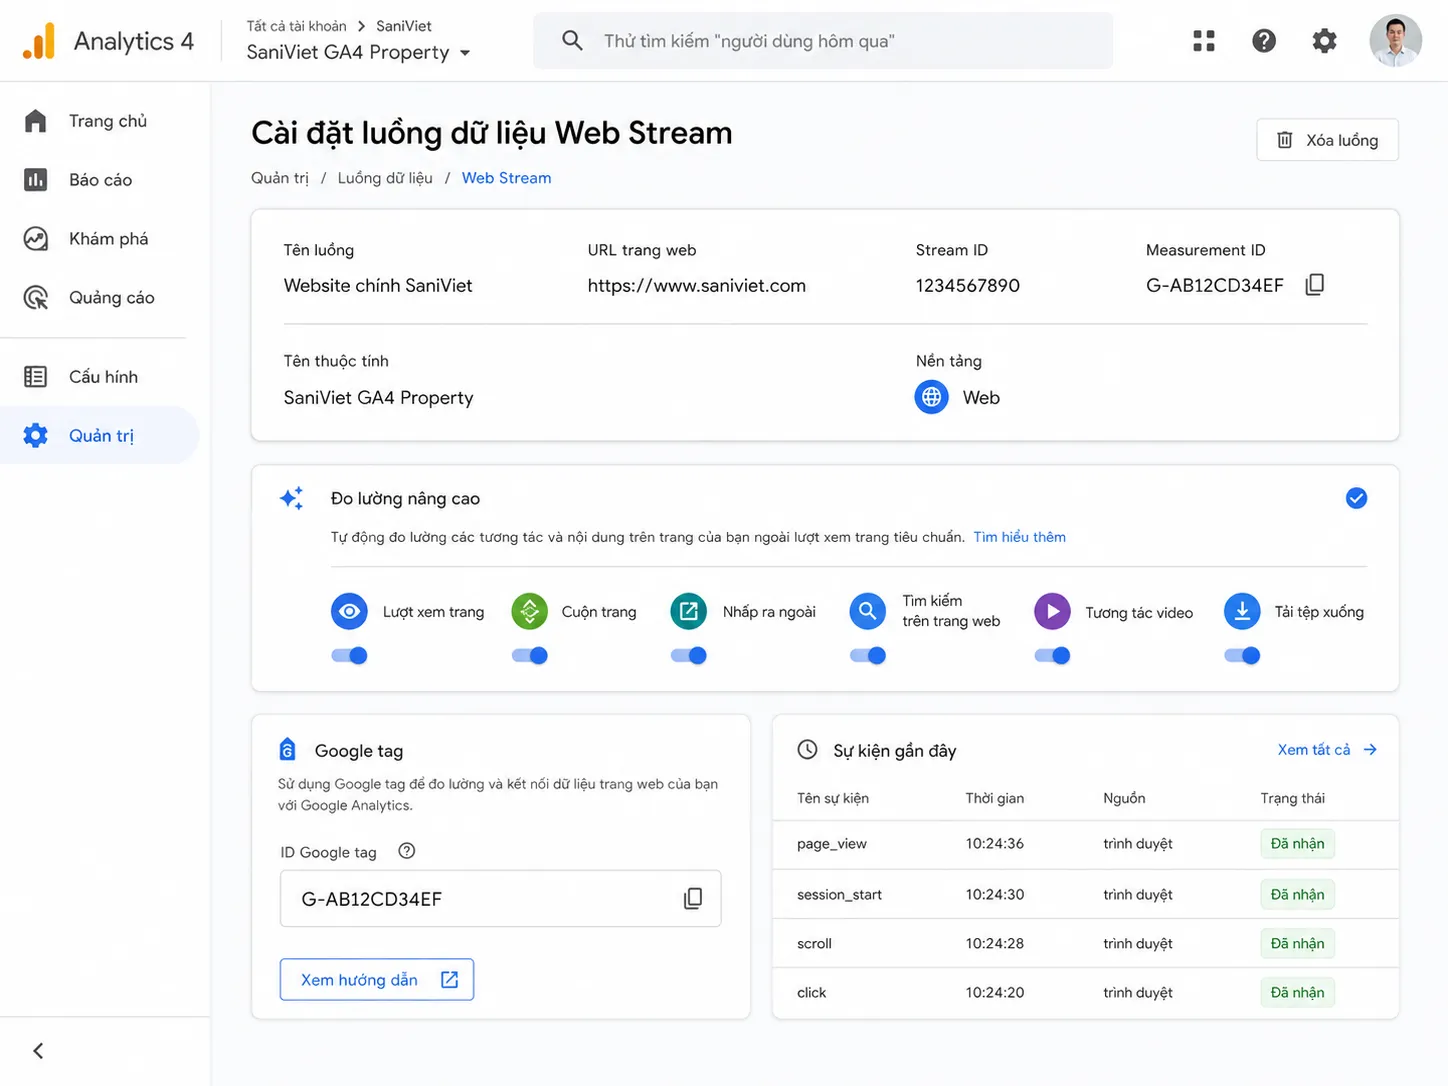Open "Tất cả tài khoản" breadcrumb
This screenshot has width=1448, height=1086.
pyautogui.click(x=297, y=26)
